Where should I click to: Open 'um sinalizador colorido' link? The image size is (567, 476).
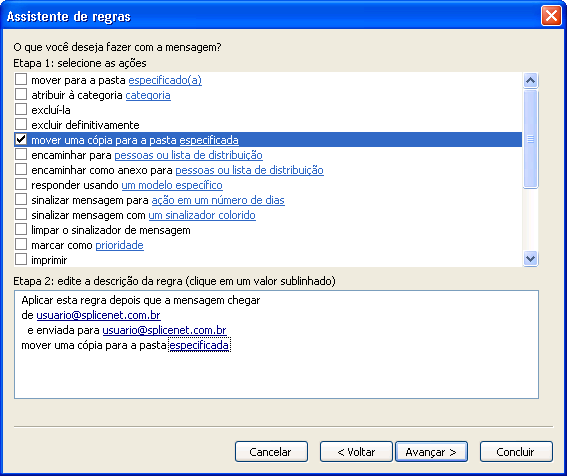pos(202,215)
